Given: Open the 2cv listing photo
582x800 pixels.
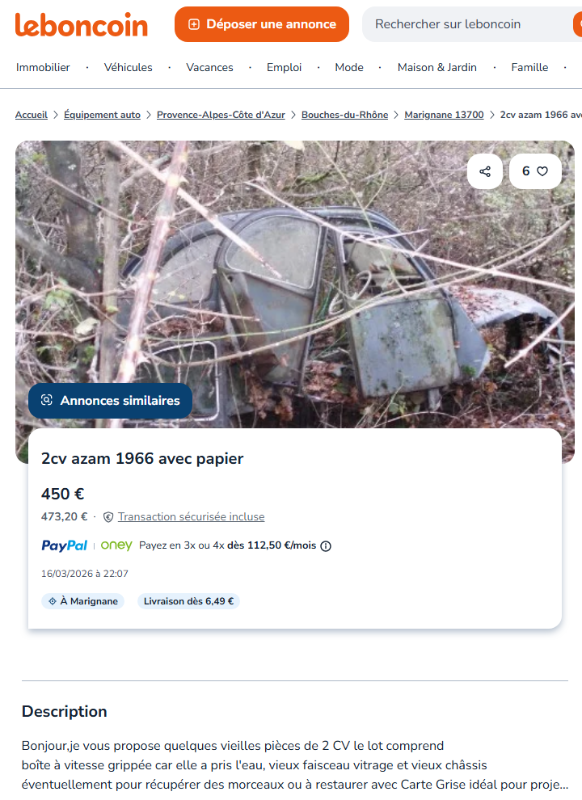Looking at the screenshot, I should pyautogui.click(x=295, y=284).
